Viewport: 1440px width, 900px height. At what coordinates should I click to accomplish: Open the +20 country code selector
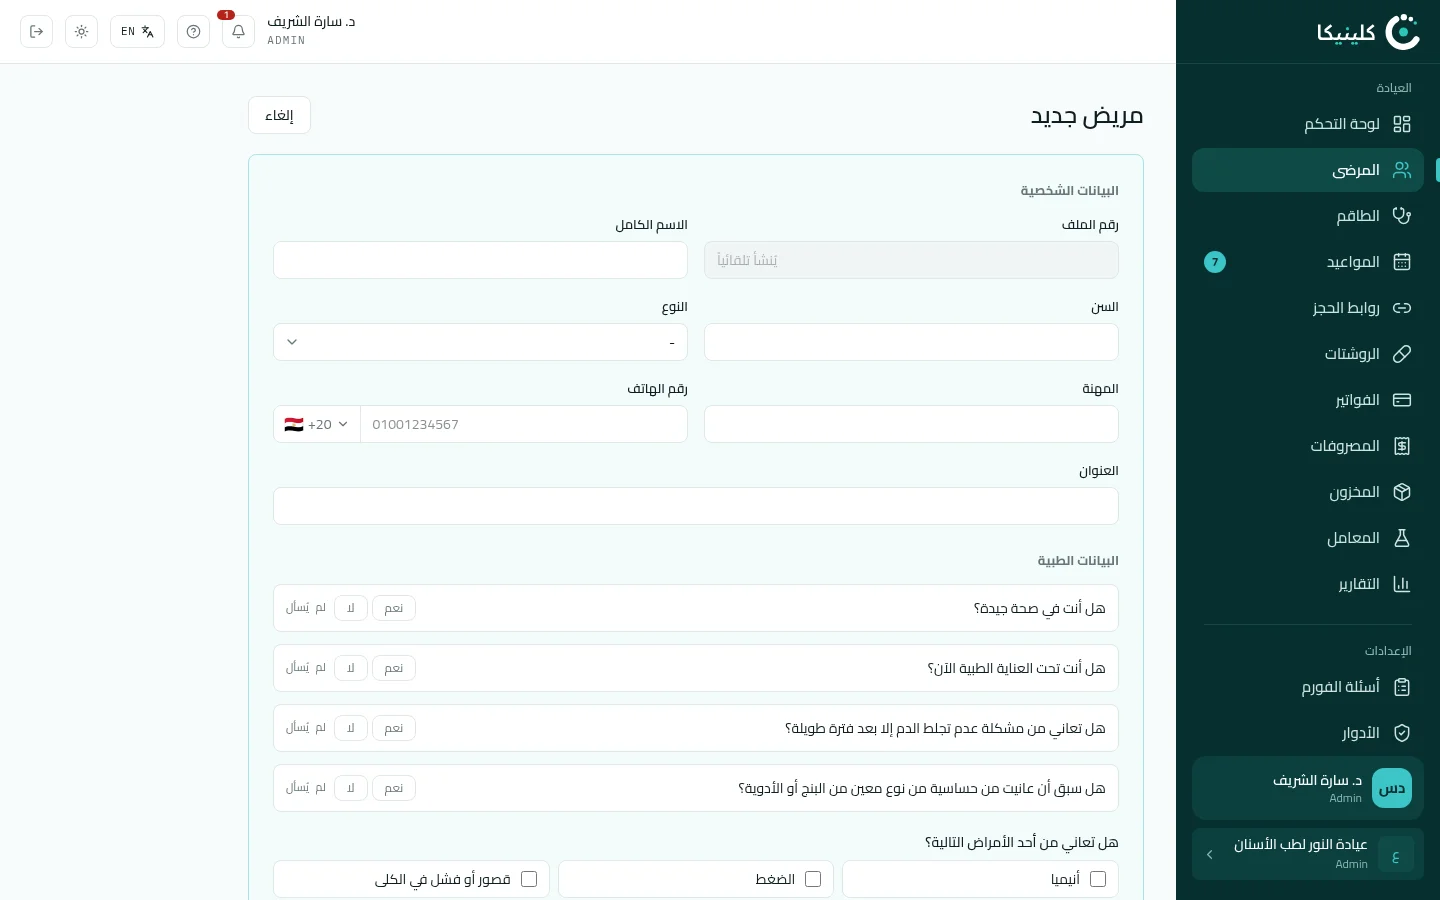point(317,424)
